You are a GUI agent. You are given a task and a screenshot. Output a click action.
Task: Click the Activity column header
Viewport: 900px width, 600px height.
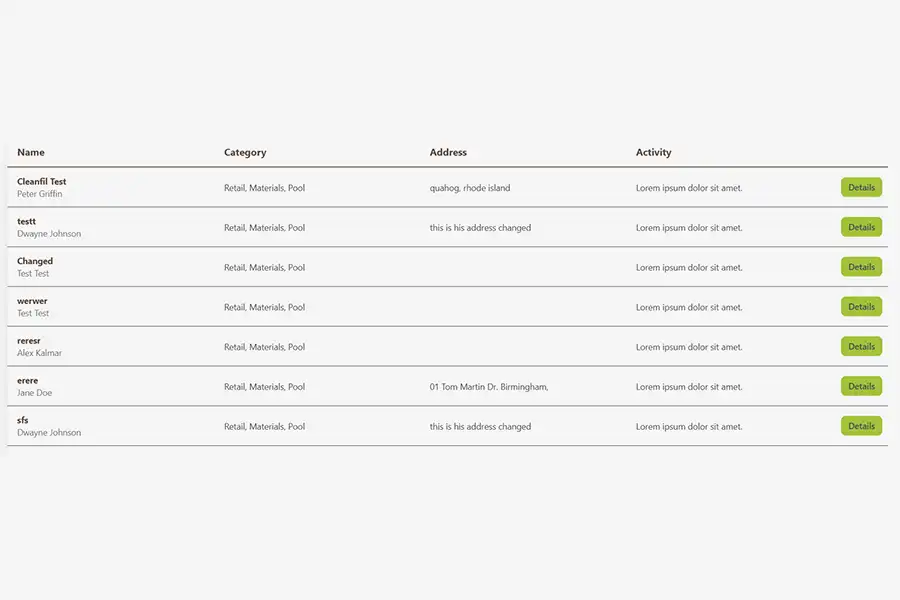pyautogui.click(x=654, y=153)
